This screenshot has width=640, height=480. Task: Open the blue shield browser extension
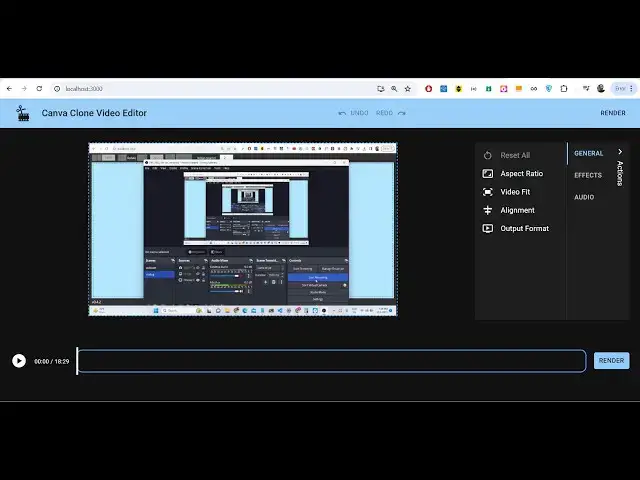549,89
